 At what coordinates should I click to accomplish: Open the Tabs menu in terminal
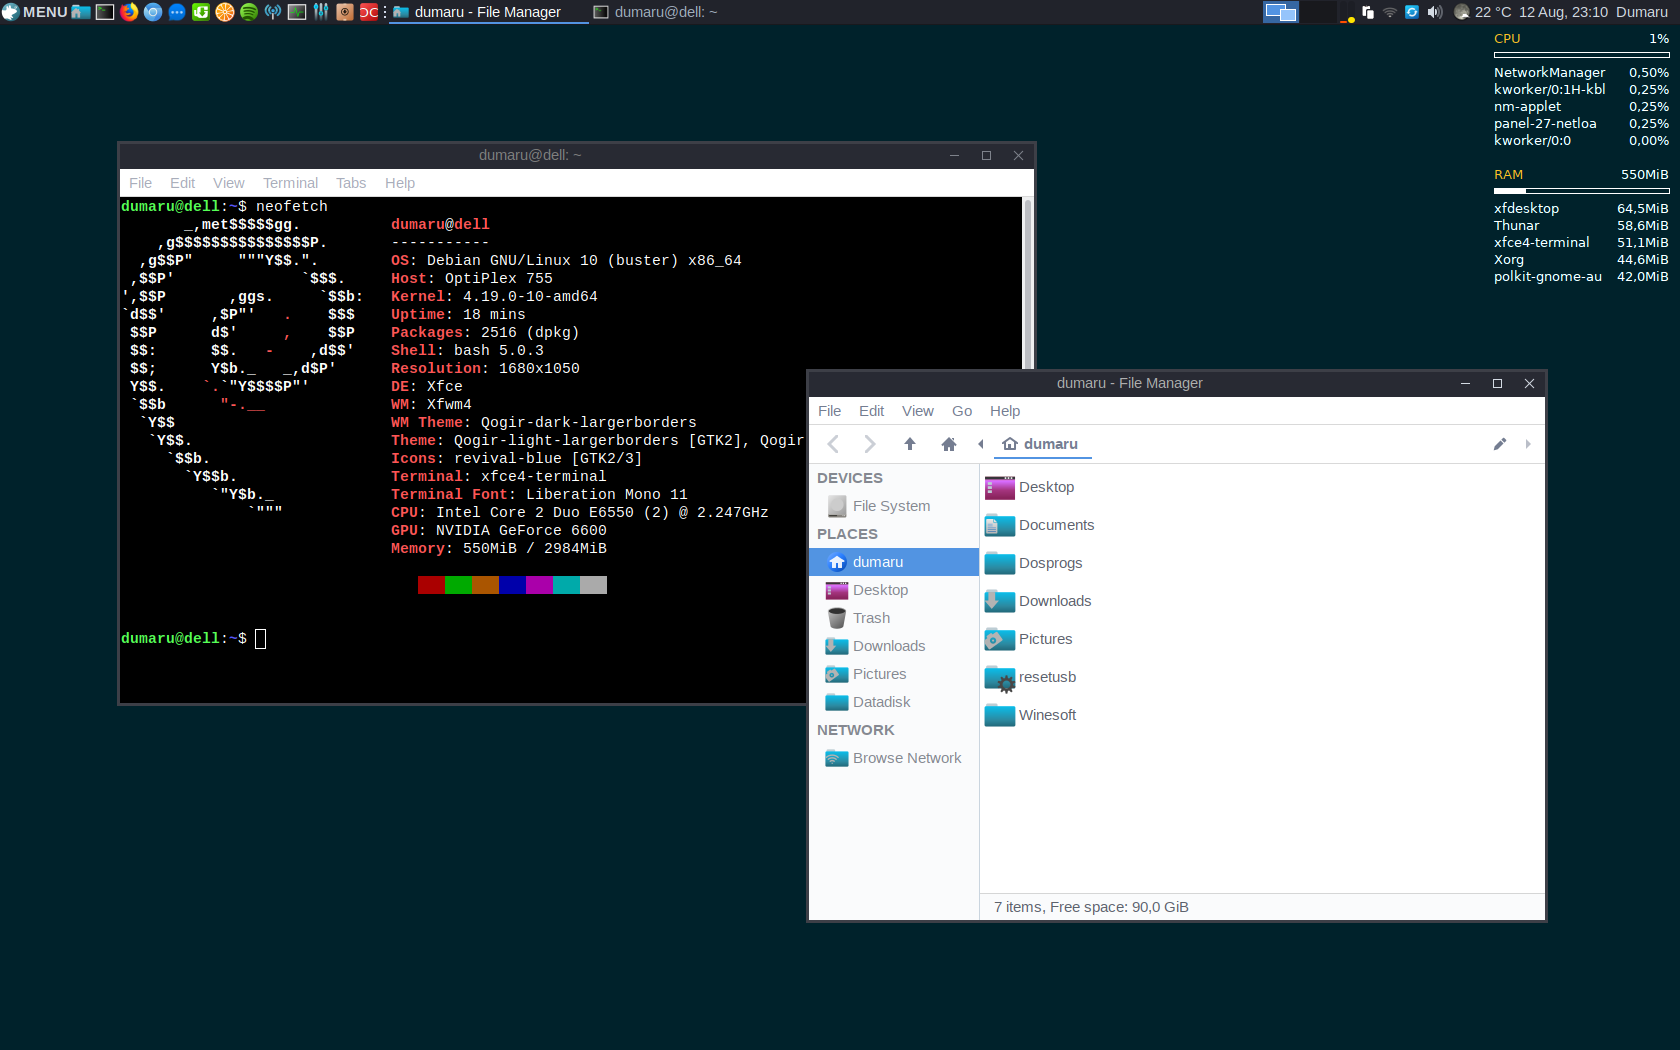click(350, 183)
